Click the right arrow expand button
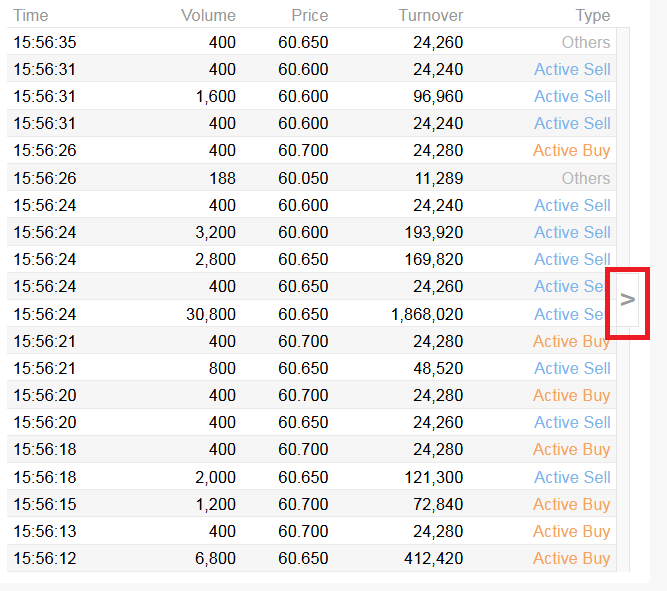 (627, 300)
